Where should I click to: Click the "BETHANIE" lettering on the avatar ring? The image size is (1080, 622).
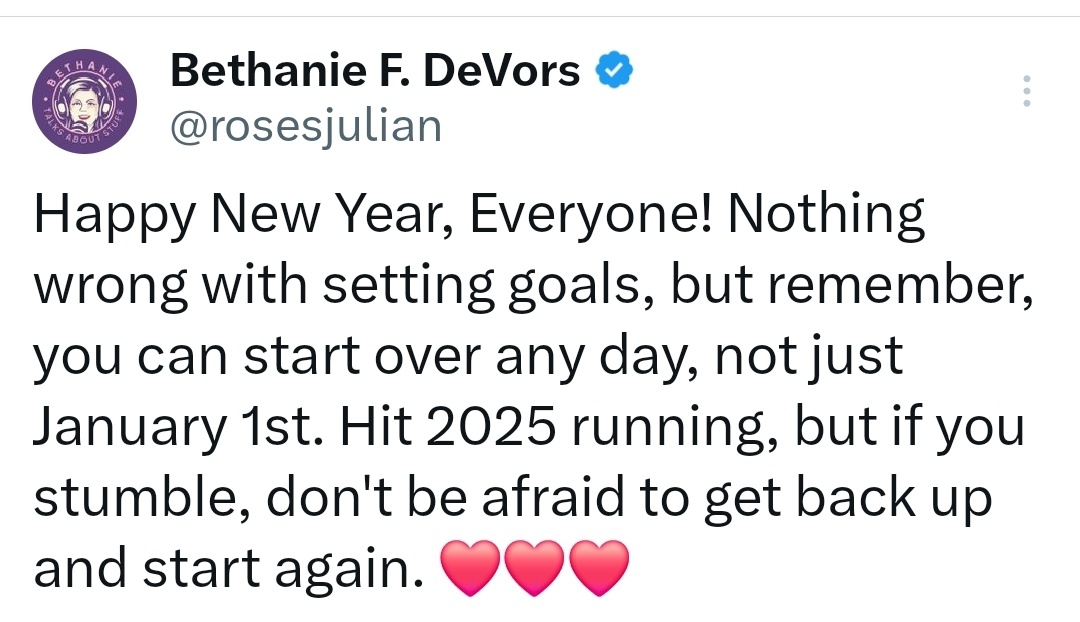pyautogui.click(x=84, y=72)
